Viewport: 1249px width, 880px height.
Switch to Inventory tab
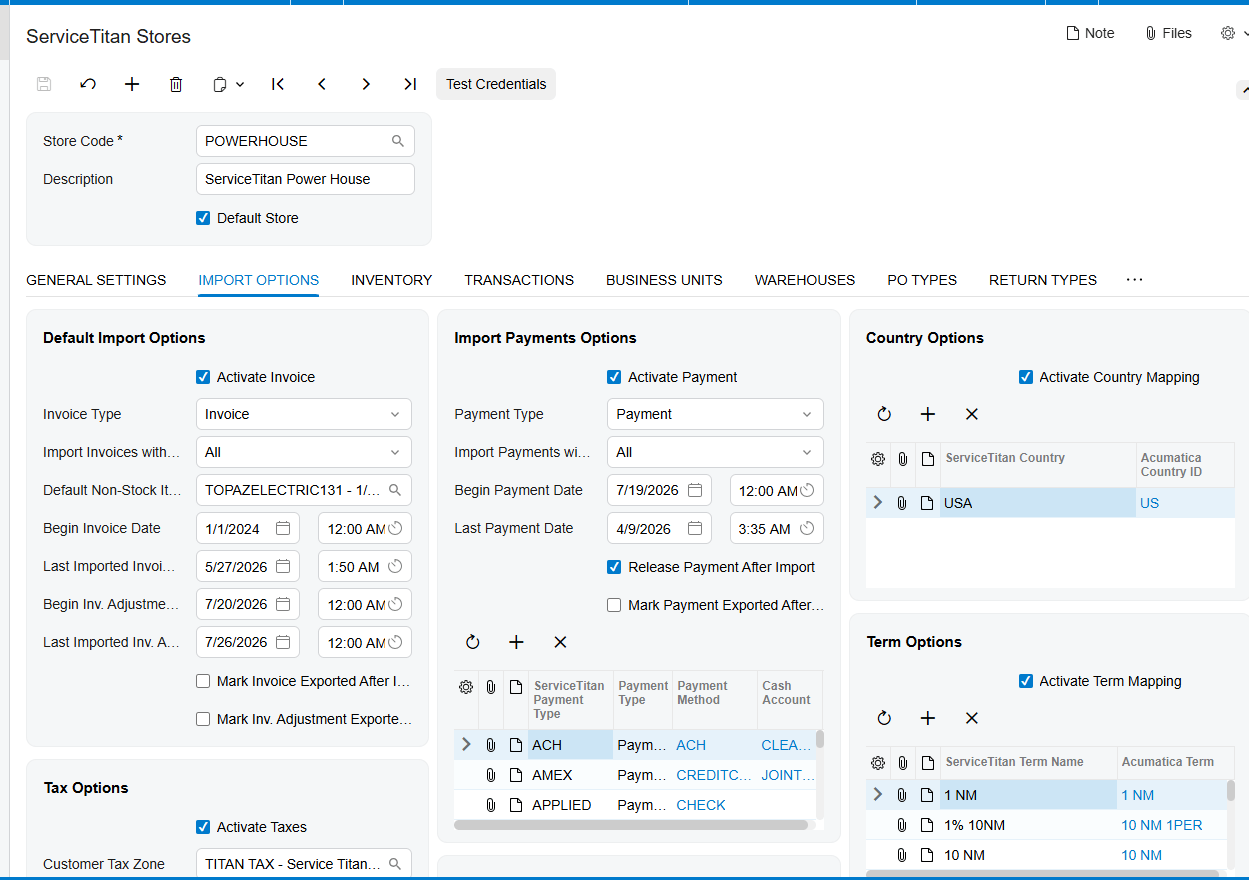click(x=392, y=280)
